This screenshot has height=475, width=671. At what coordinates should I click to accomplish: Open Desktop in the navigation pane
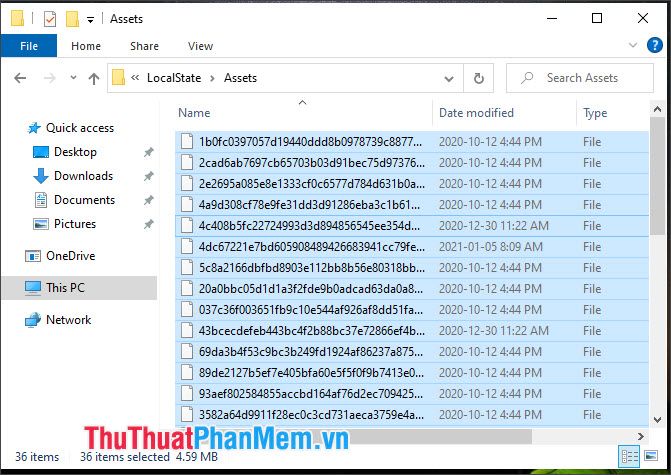tap(75, 152)
